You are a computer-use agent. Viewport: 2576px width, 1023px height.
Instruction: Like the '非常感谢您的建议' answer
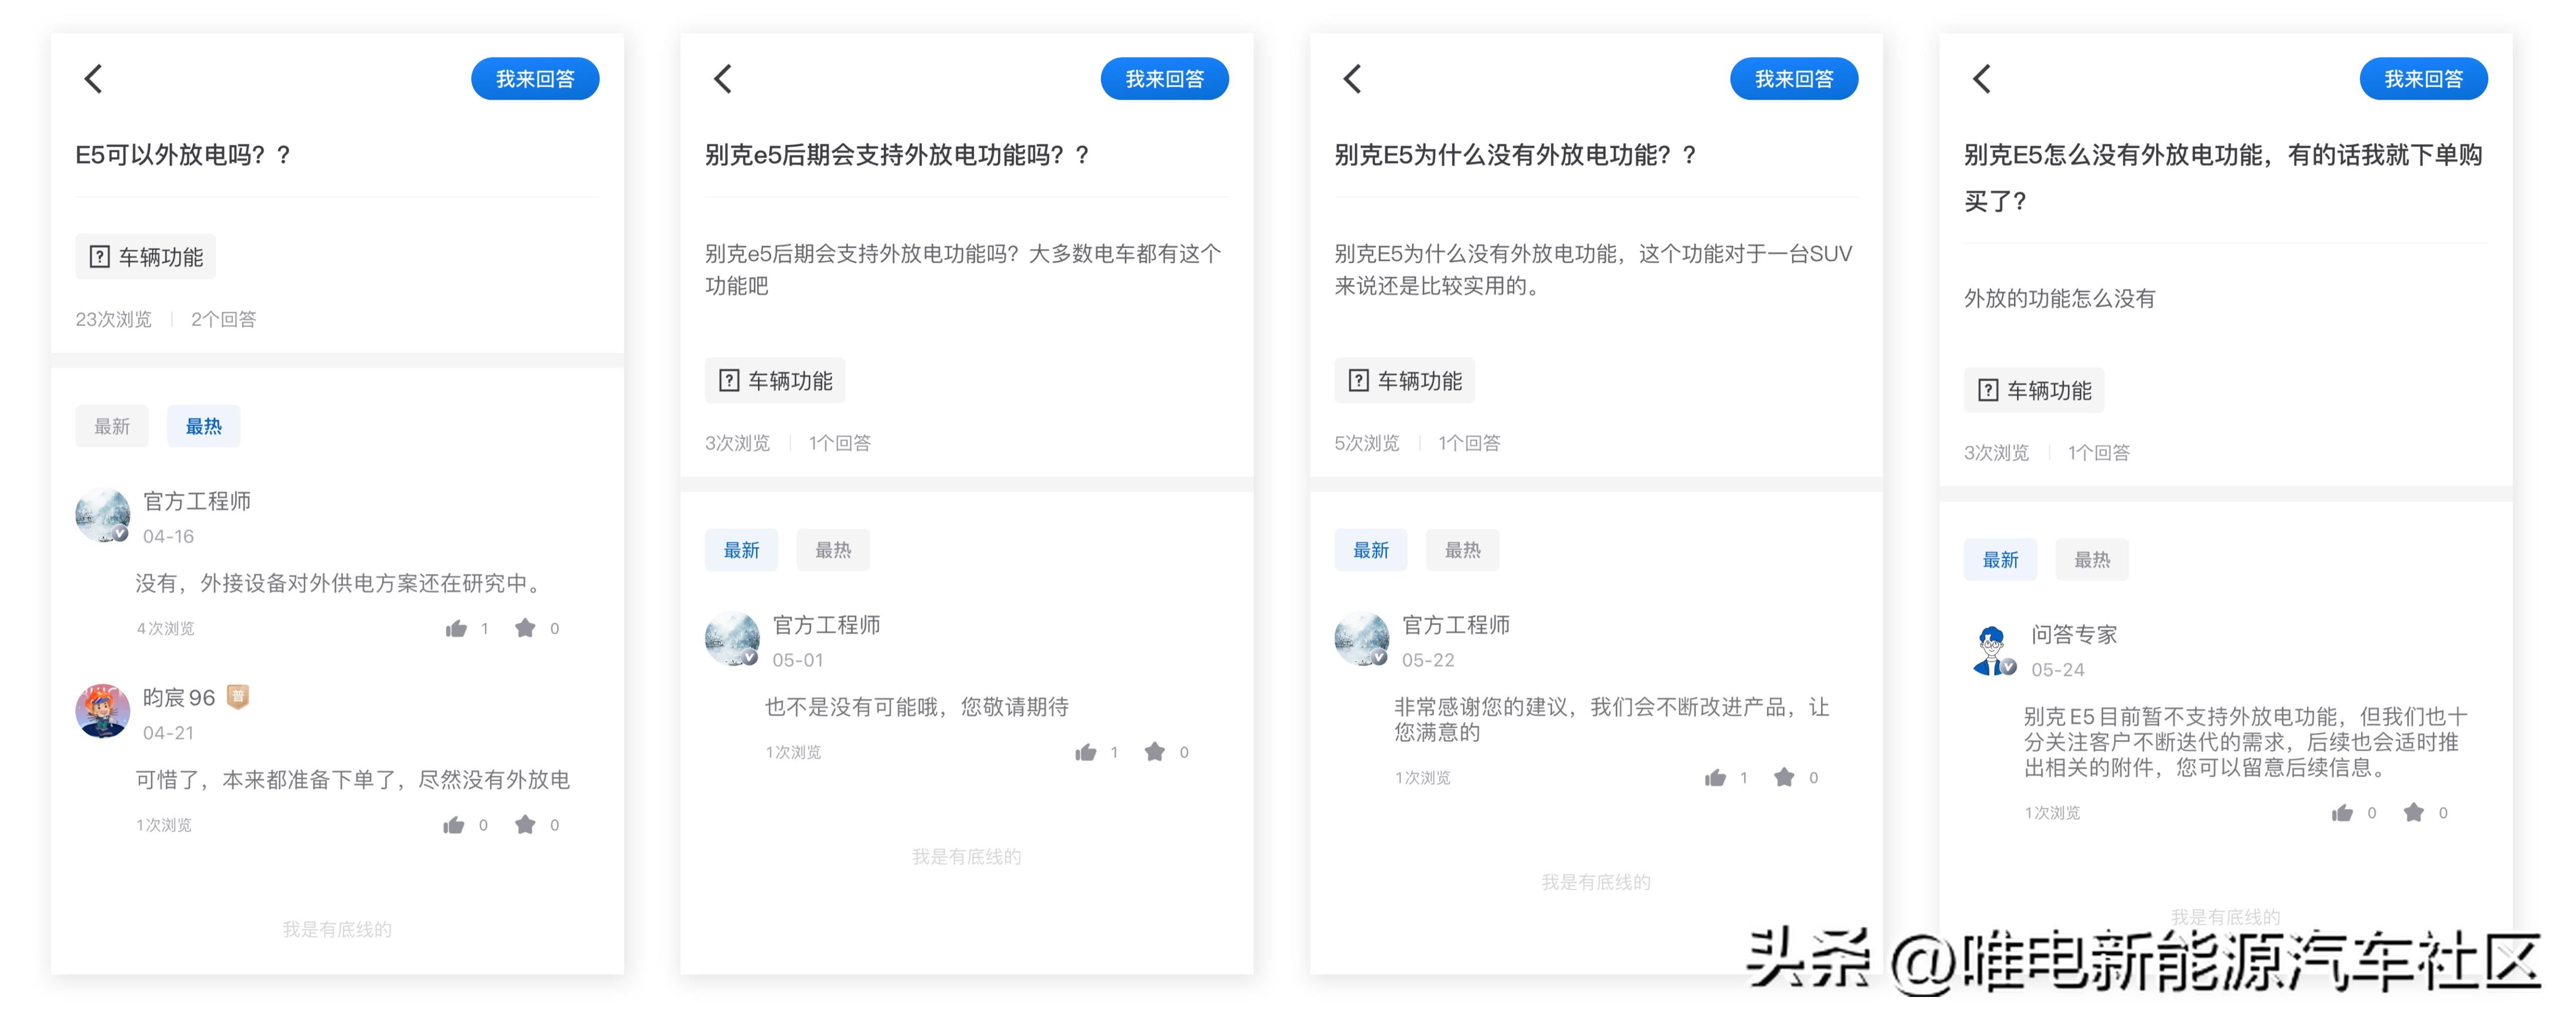click(x=1716, y=778)
